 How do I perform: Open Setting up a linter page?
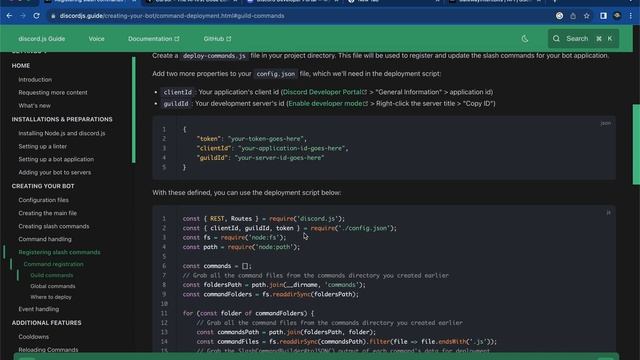[x=42, y=147]
